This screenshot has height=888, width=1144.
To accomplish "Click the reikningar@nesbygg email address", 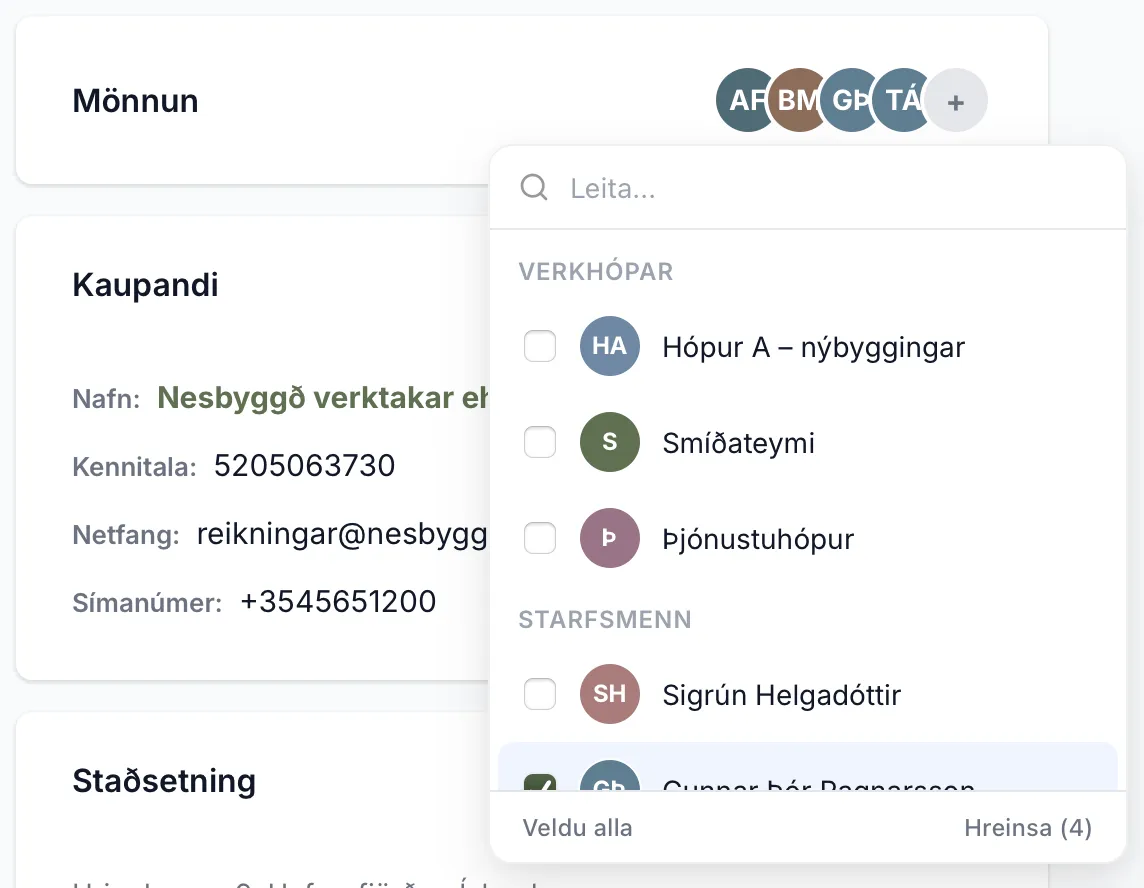I will tap(342, 534).
